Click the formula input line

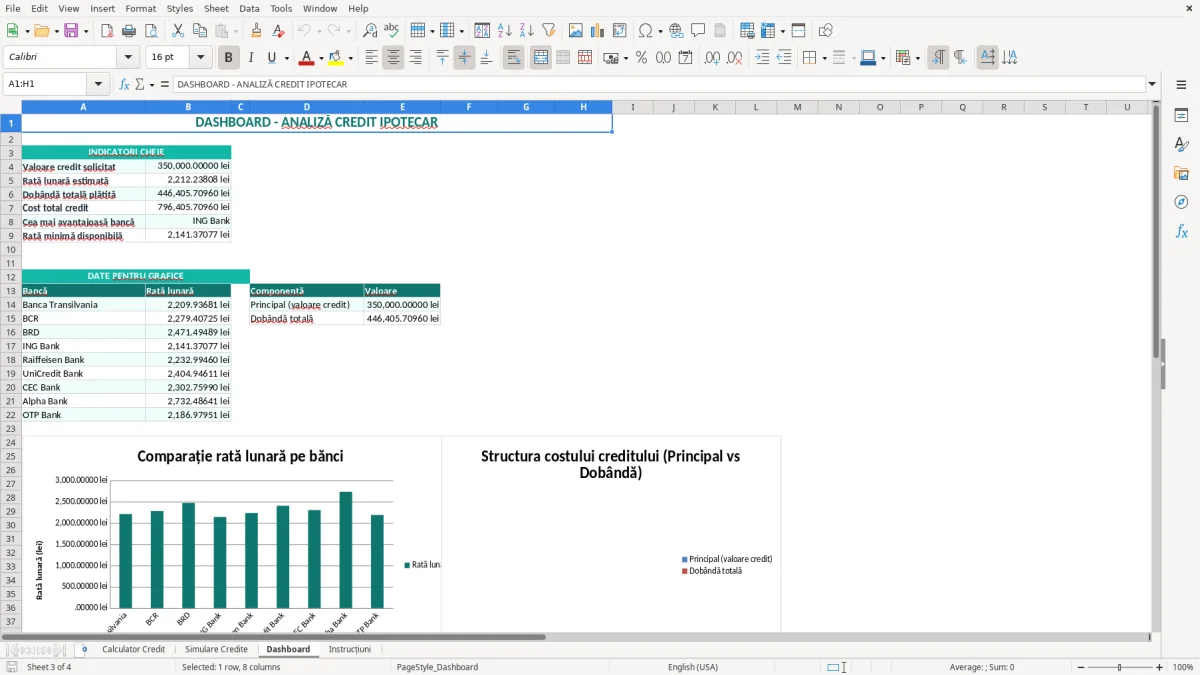[x=659, y=85]
